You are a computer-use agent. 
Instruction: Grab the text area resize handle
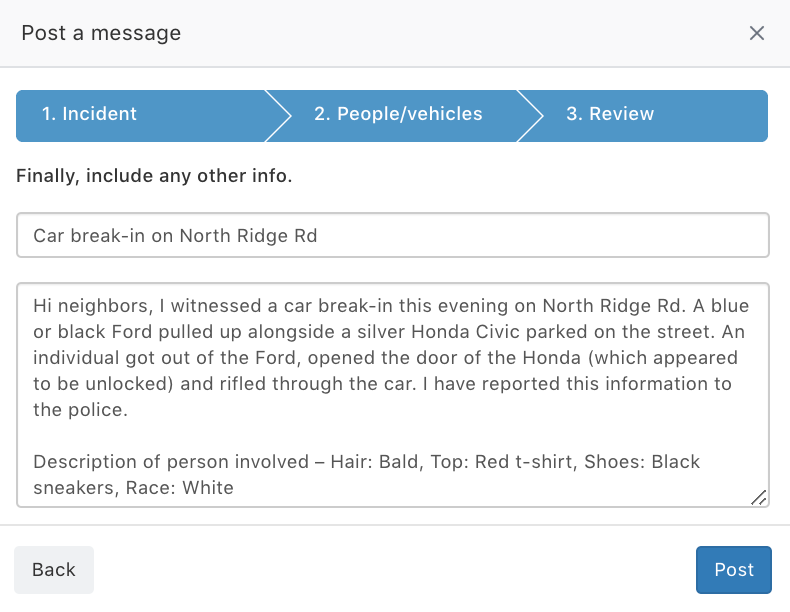pos(759,498)
